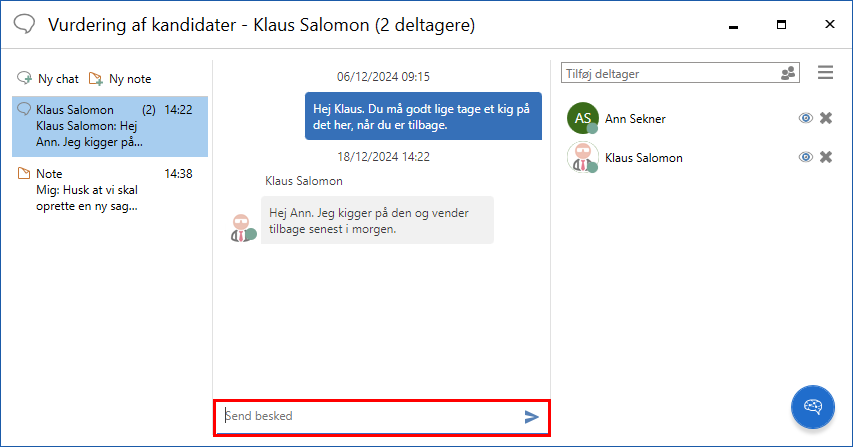Click the send message arrow icon

pos(531,416)
